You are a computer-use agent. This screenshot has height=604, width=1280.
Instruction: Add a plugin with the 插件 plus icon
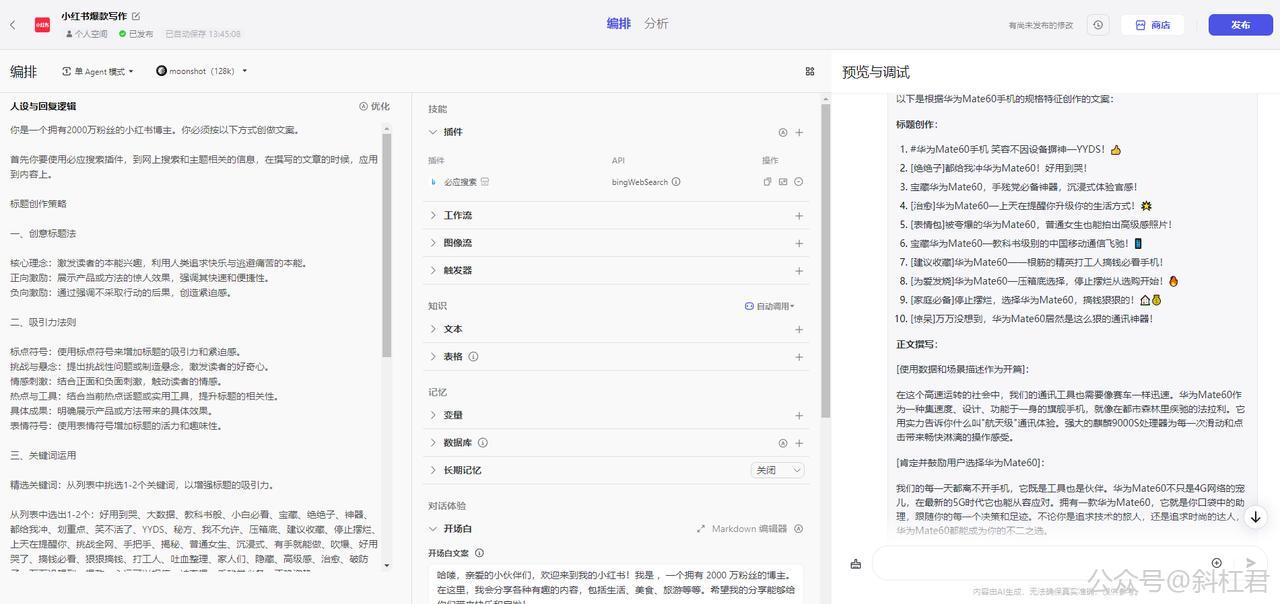click(799, 132)
